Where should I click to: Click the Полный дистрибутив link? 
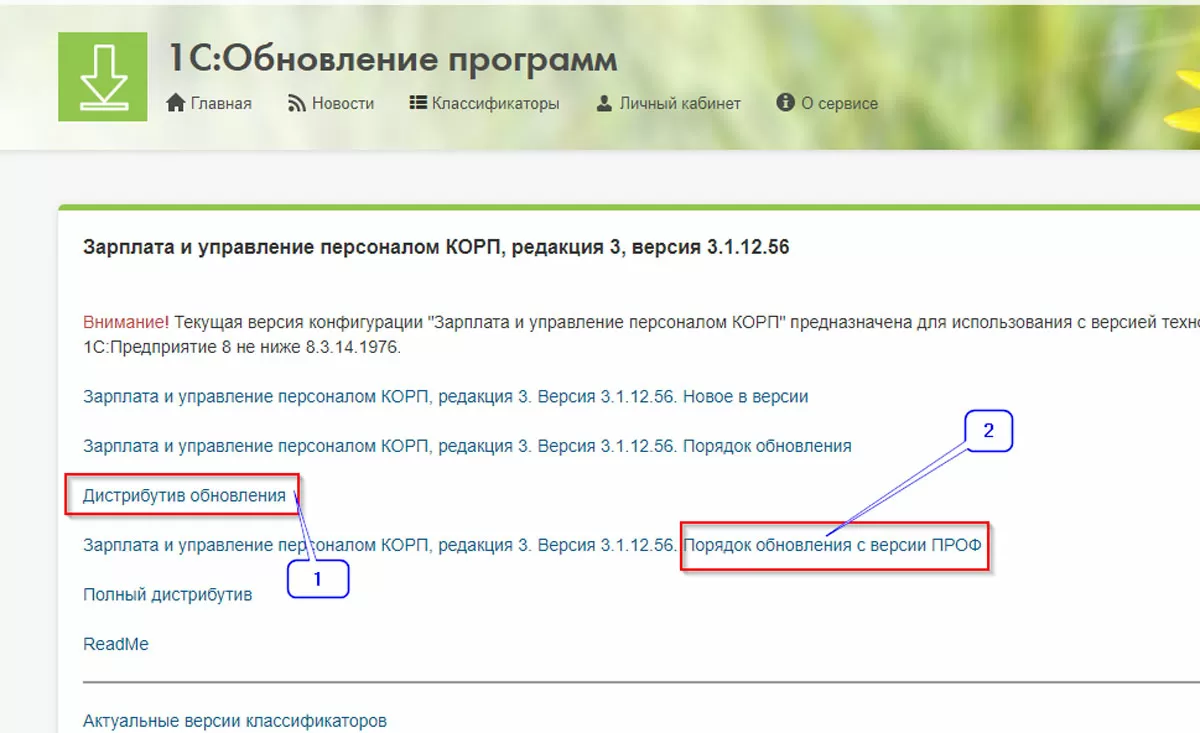click(167, 595)
